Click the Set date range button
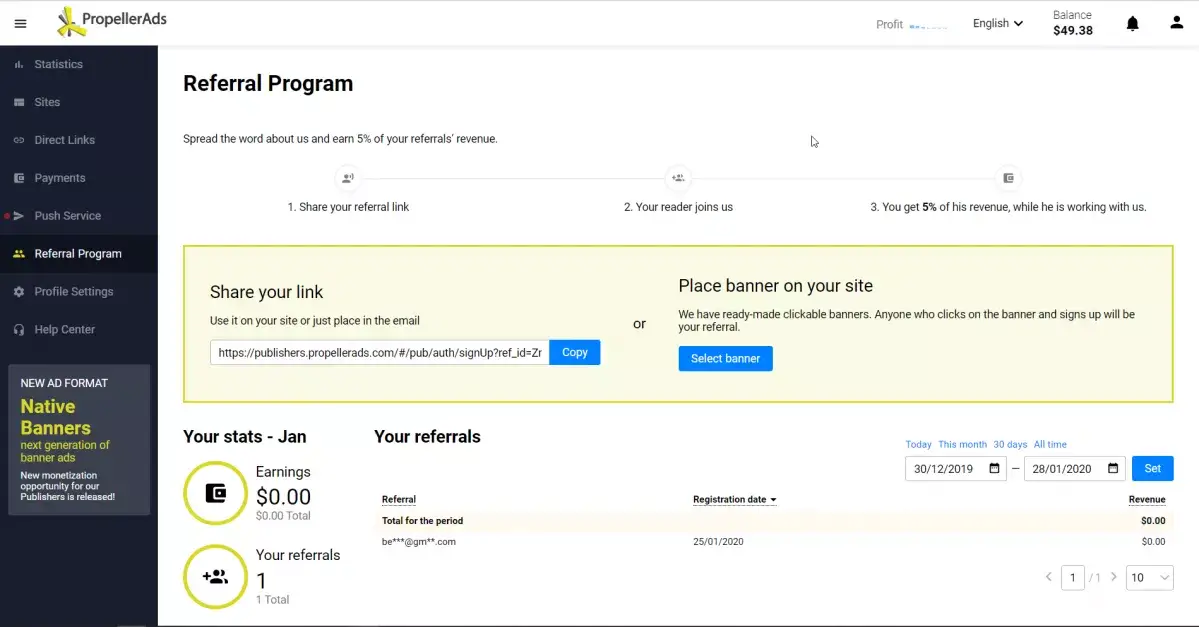The width and height of the screenshot is (1199, 627). [x=1152, y=469]
